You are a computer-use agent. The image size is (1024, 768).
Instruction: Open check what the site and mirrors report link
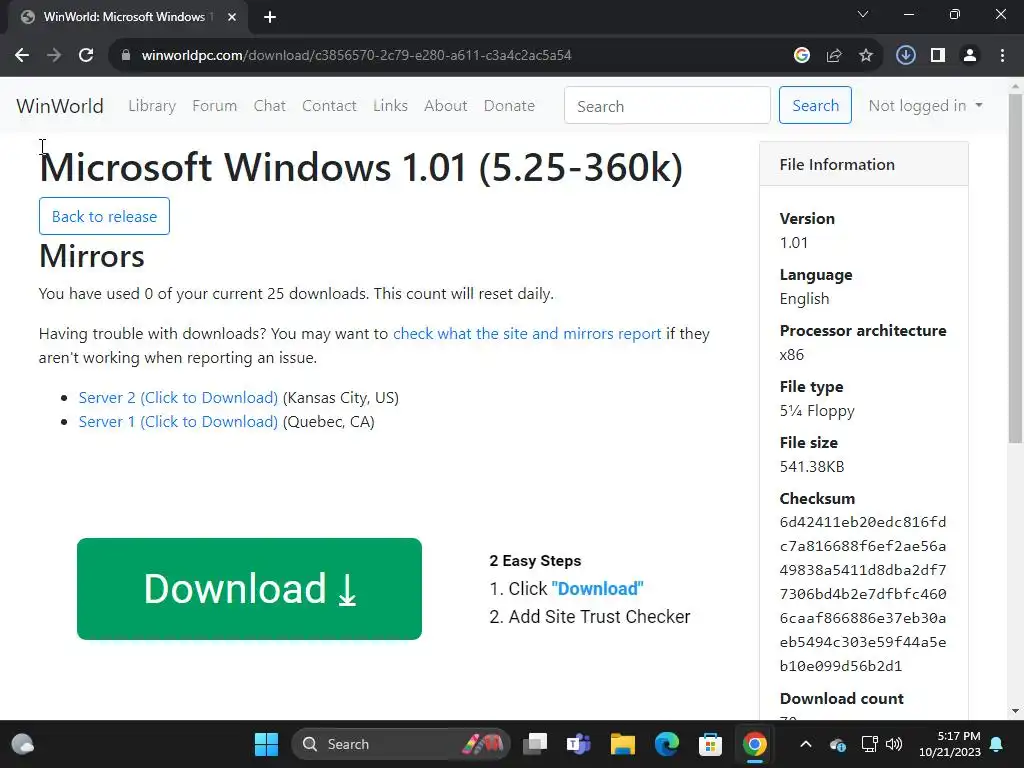coord(527,334)
